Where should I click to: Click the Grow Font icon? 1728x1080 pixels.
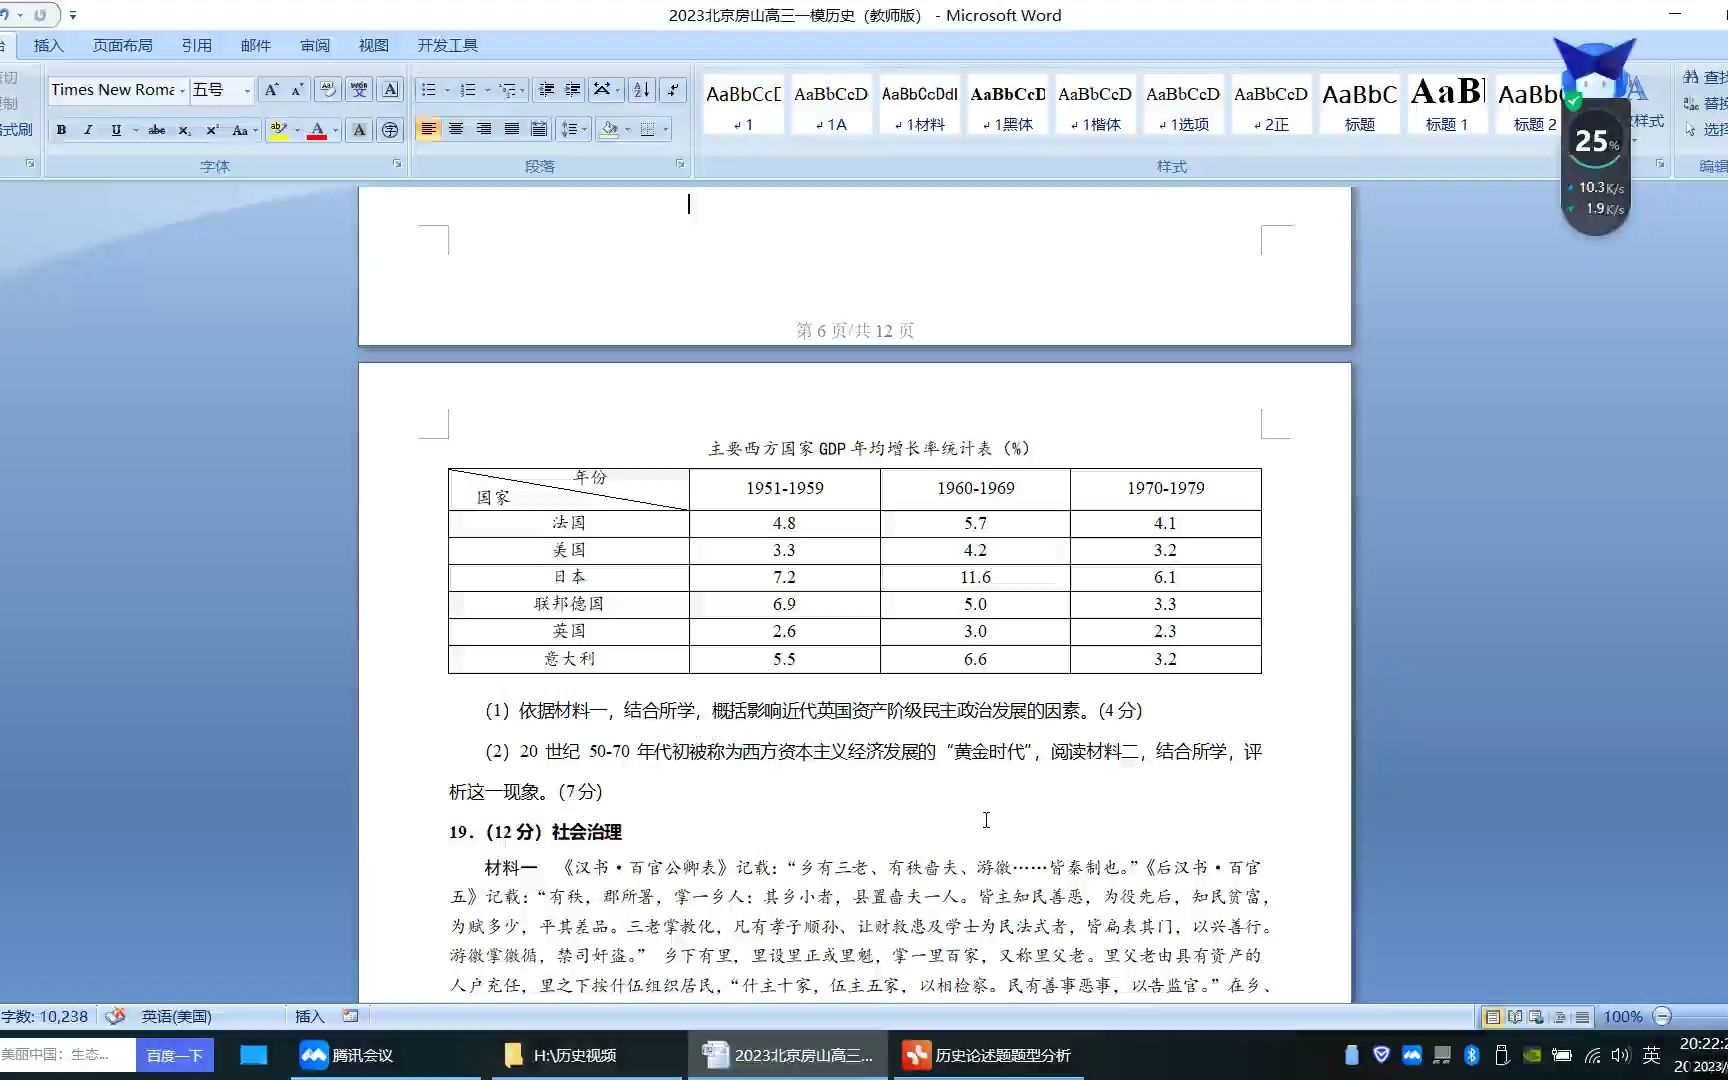pyautogui.click(x=270, y=90)
